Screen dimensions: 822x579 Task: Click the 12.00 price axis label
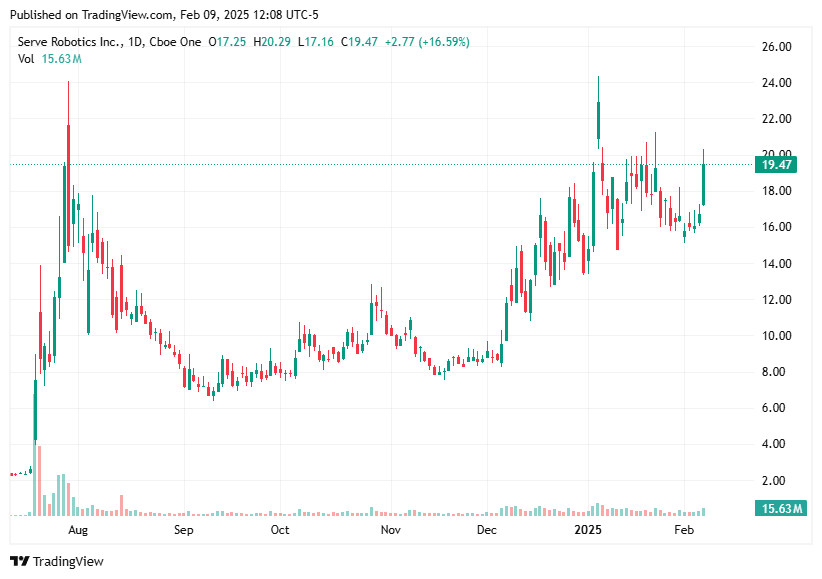(776, 299)
